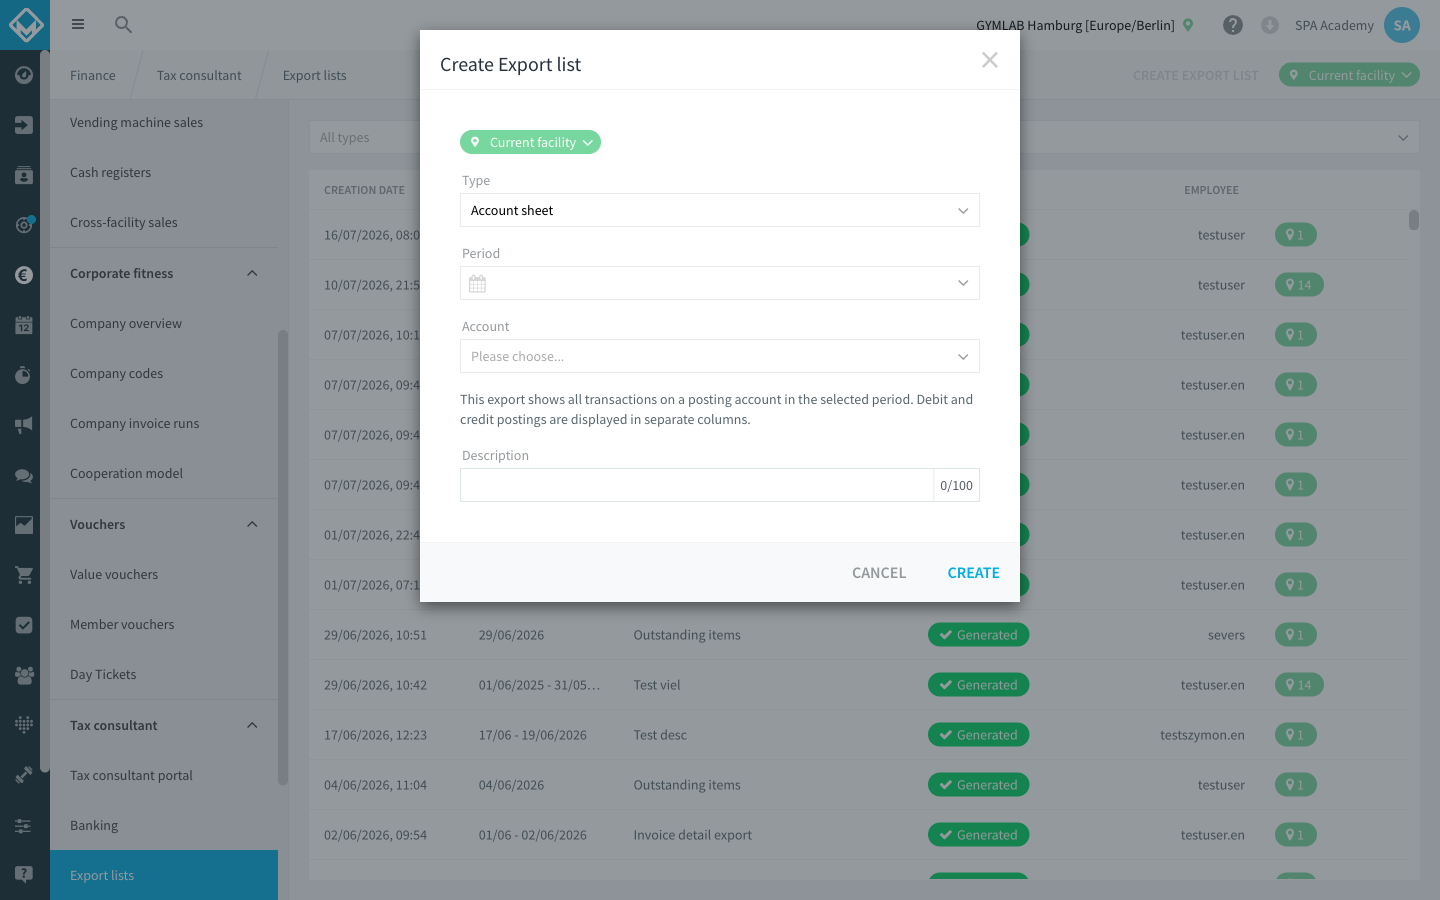Open dotted heart icon in sidebar

(x=24, y=724)
